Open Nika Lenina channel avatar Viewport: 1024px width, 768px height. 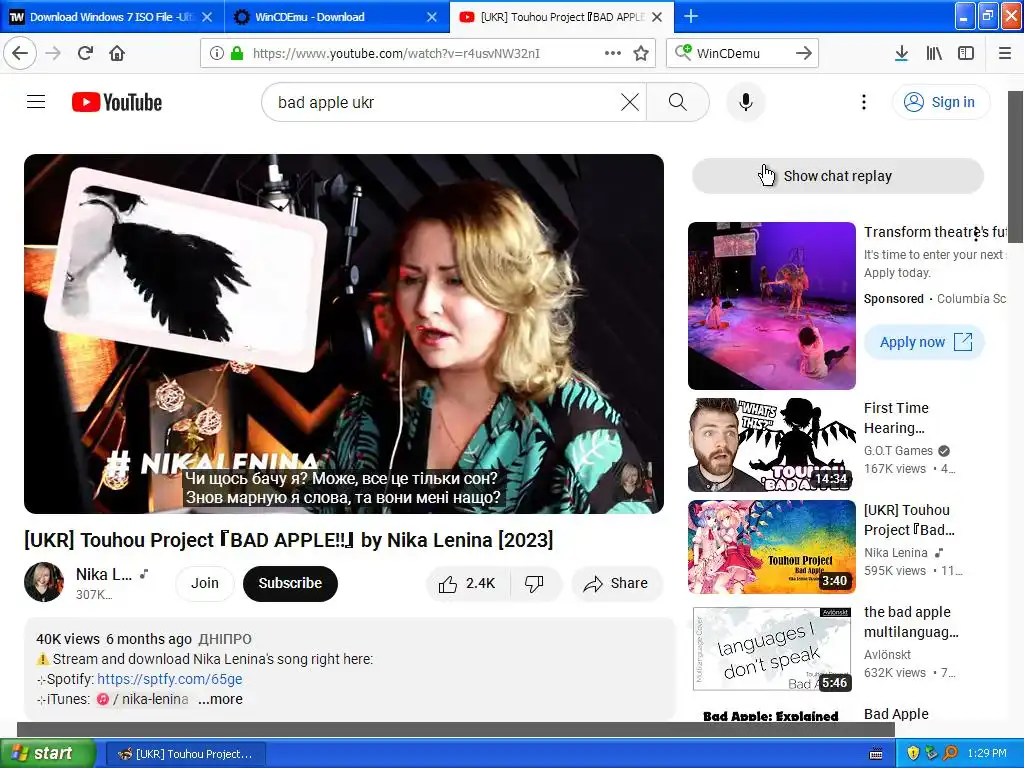click(44, 582)
